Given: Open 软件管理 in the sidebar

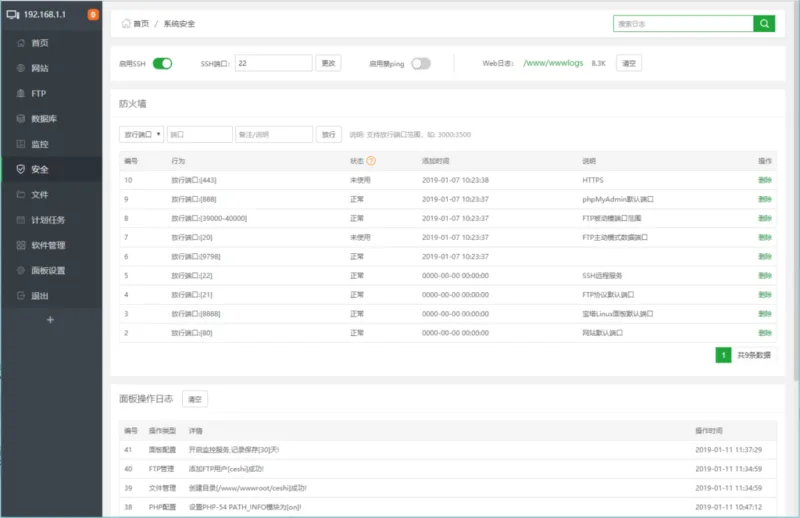Looking at the screenshot, I should coord(48,245).
